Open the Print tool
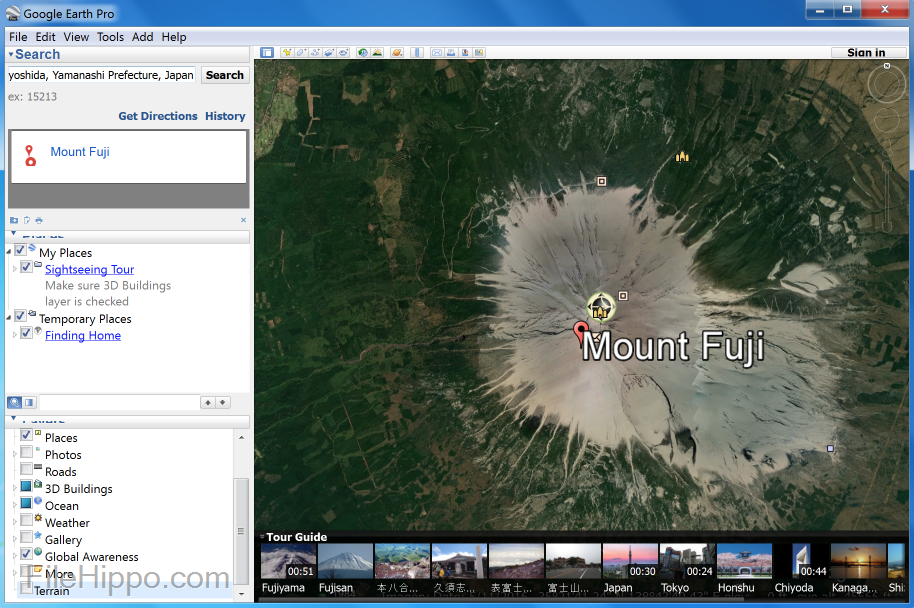The height and width of the screenshot is (608, 914). [450, 52]
